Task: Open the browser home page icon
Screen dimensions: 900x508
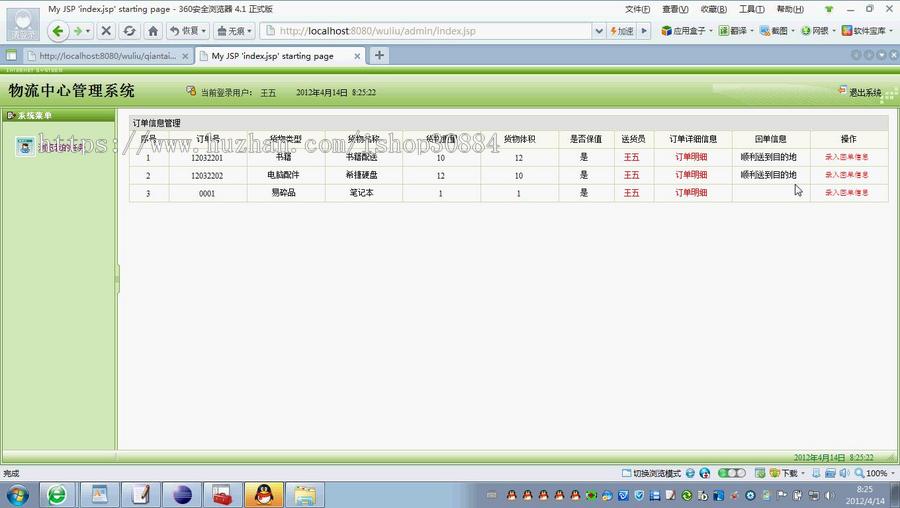Action: click(153, 31)
